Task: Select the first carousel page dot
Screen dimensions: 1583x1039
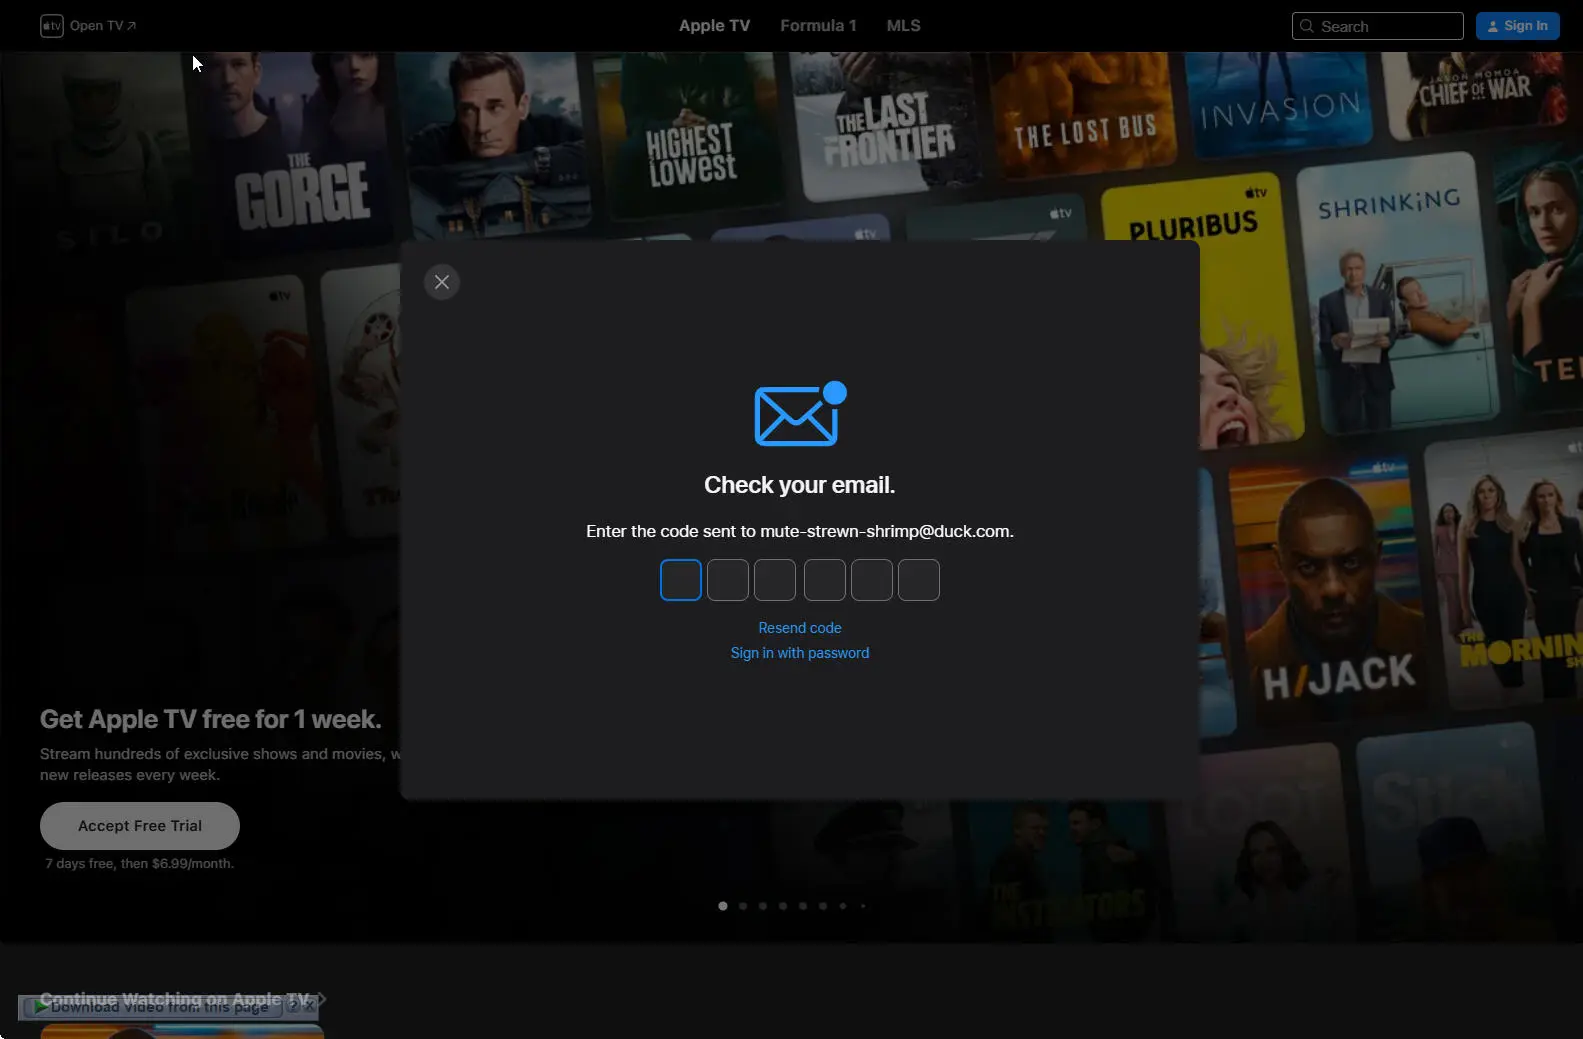Action: 723,906
